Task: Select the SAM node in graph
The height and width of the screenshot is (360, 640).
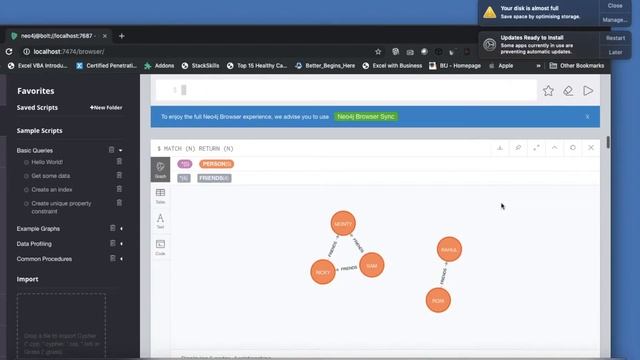Action: [371, 265]
